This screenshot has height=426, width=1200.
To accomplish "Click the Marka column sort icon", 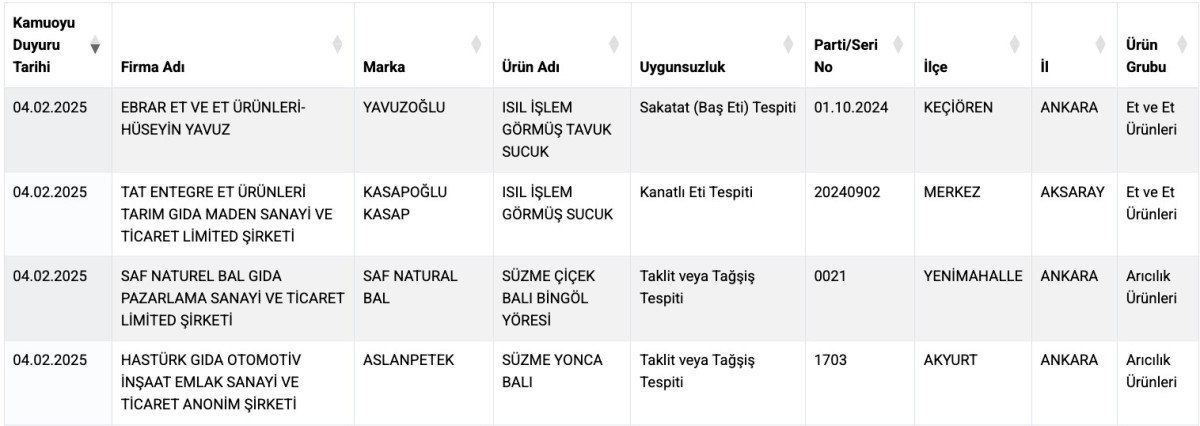I will (476, 45).
